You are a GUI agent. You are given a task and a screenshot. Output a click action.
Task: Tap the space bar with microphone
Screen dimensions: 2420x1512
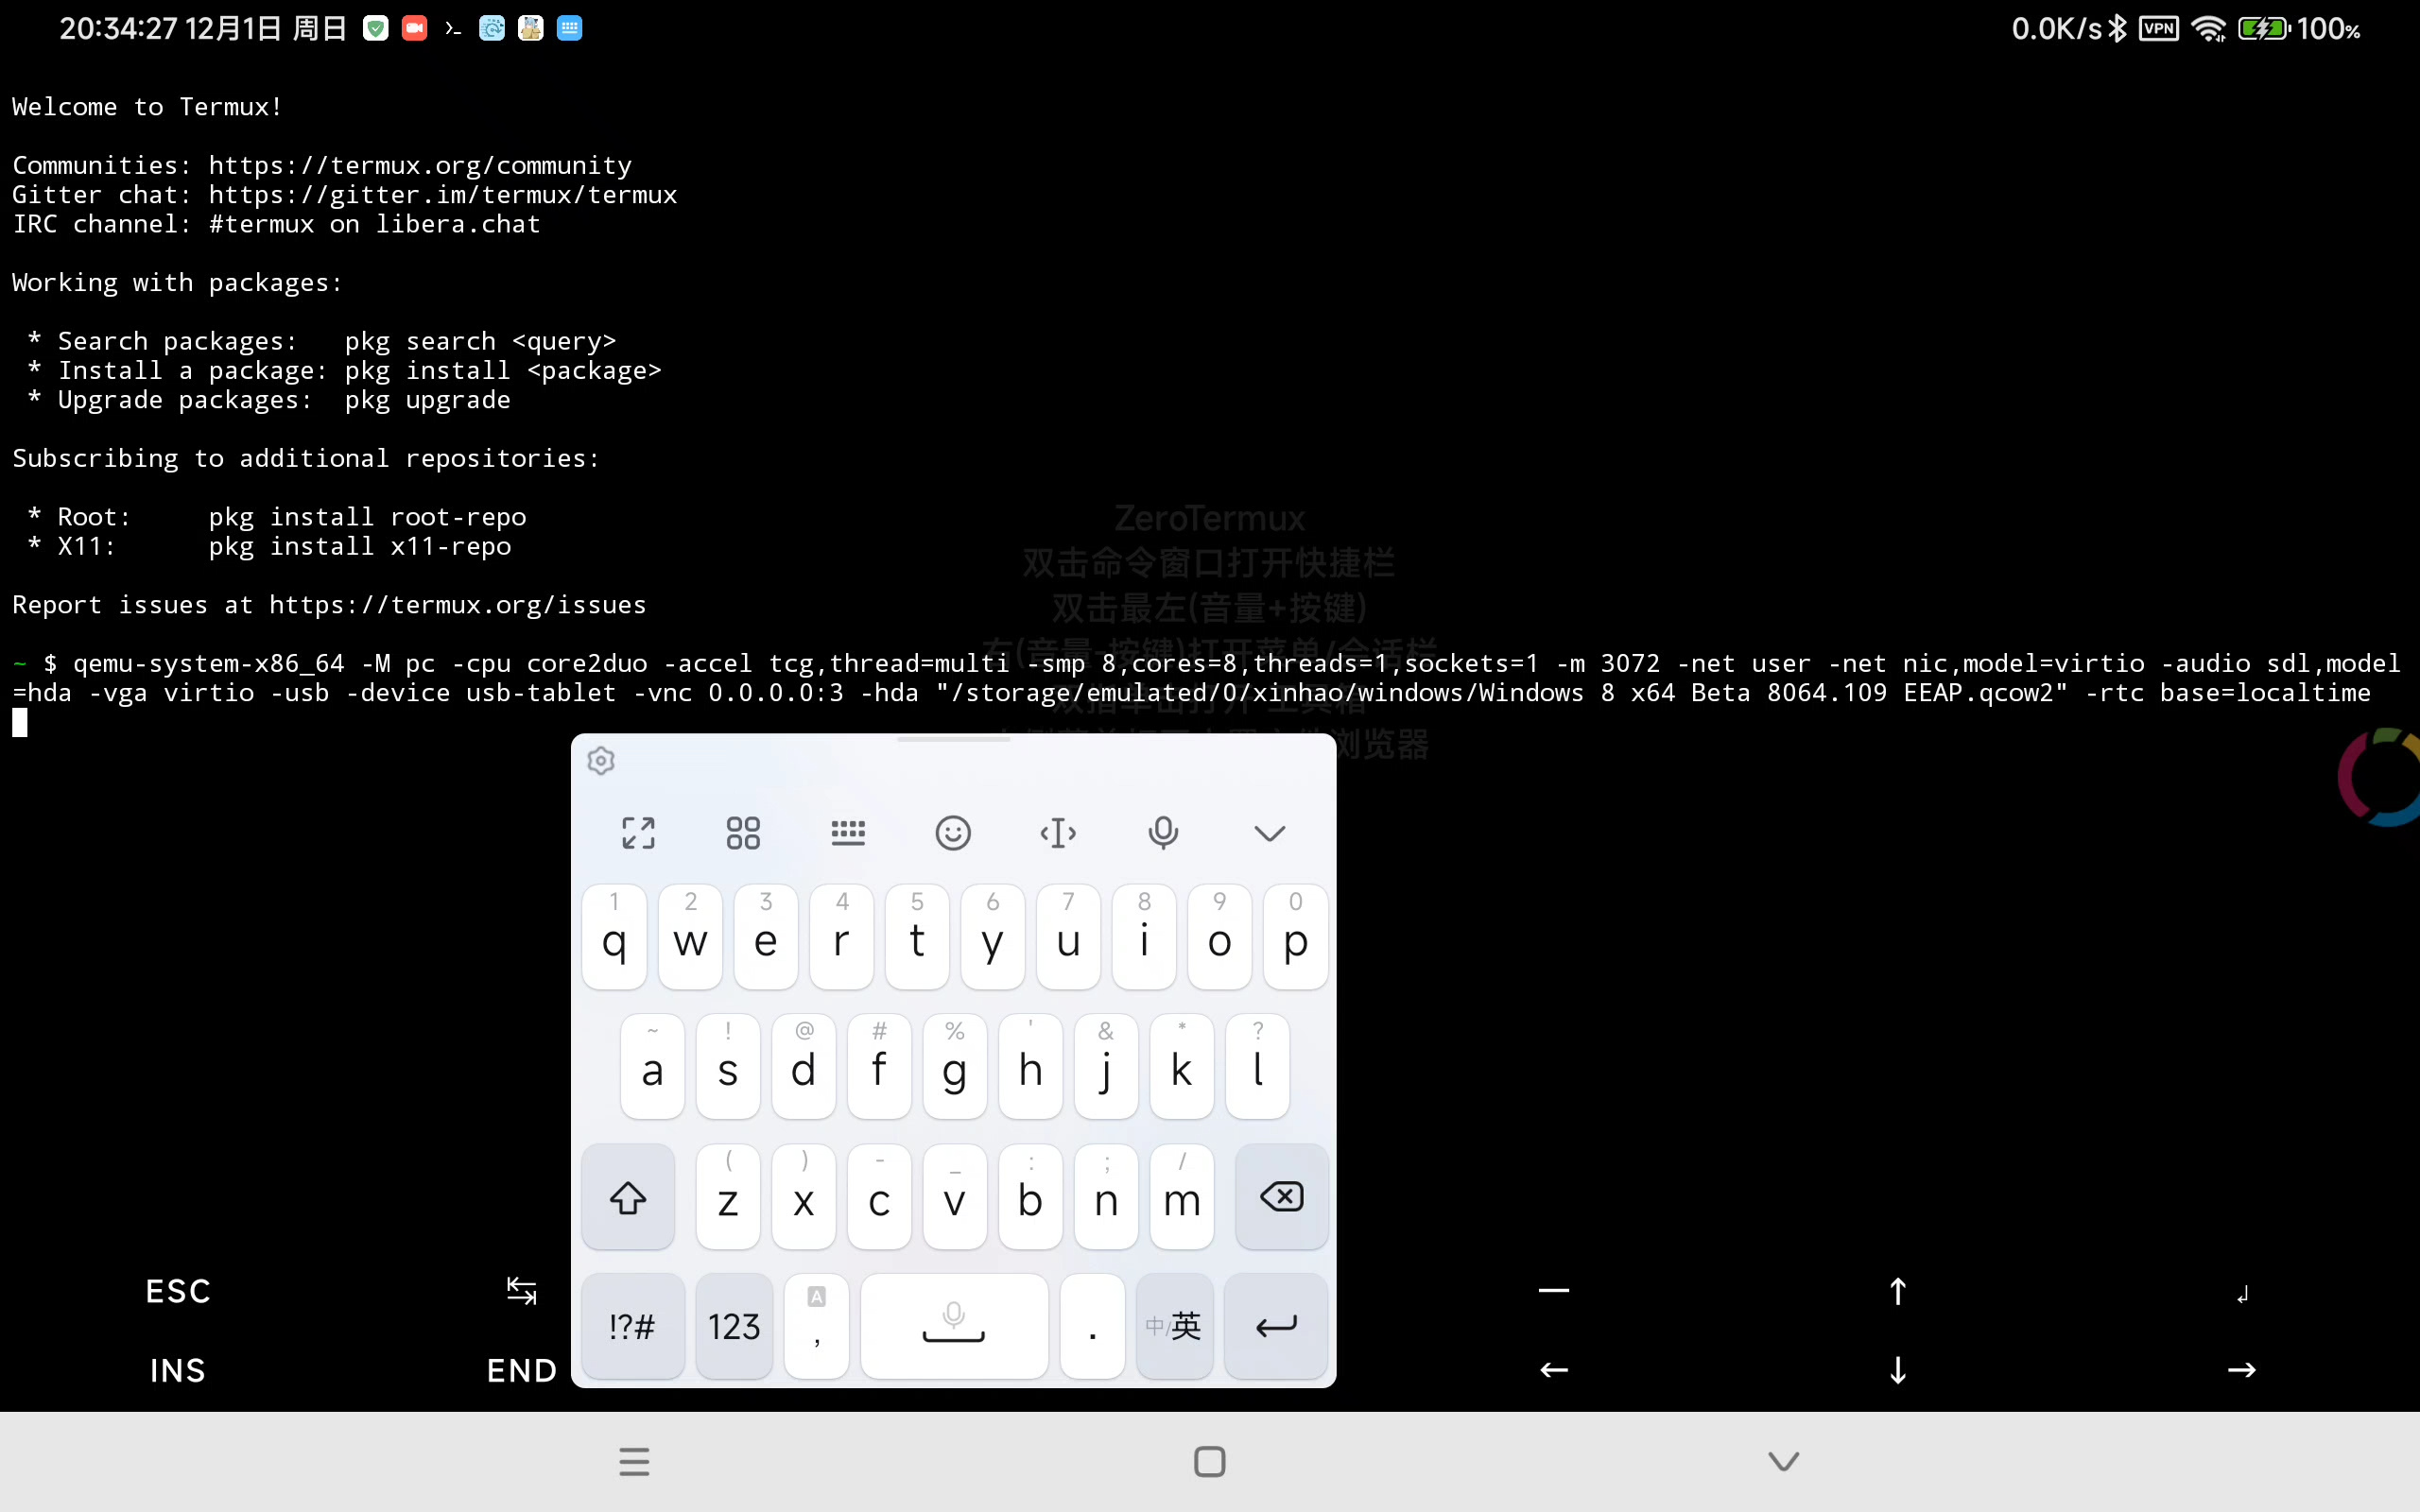click(x=954, y=1326)
